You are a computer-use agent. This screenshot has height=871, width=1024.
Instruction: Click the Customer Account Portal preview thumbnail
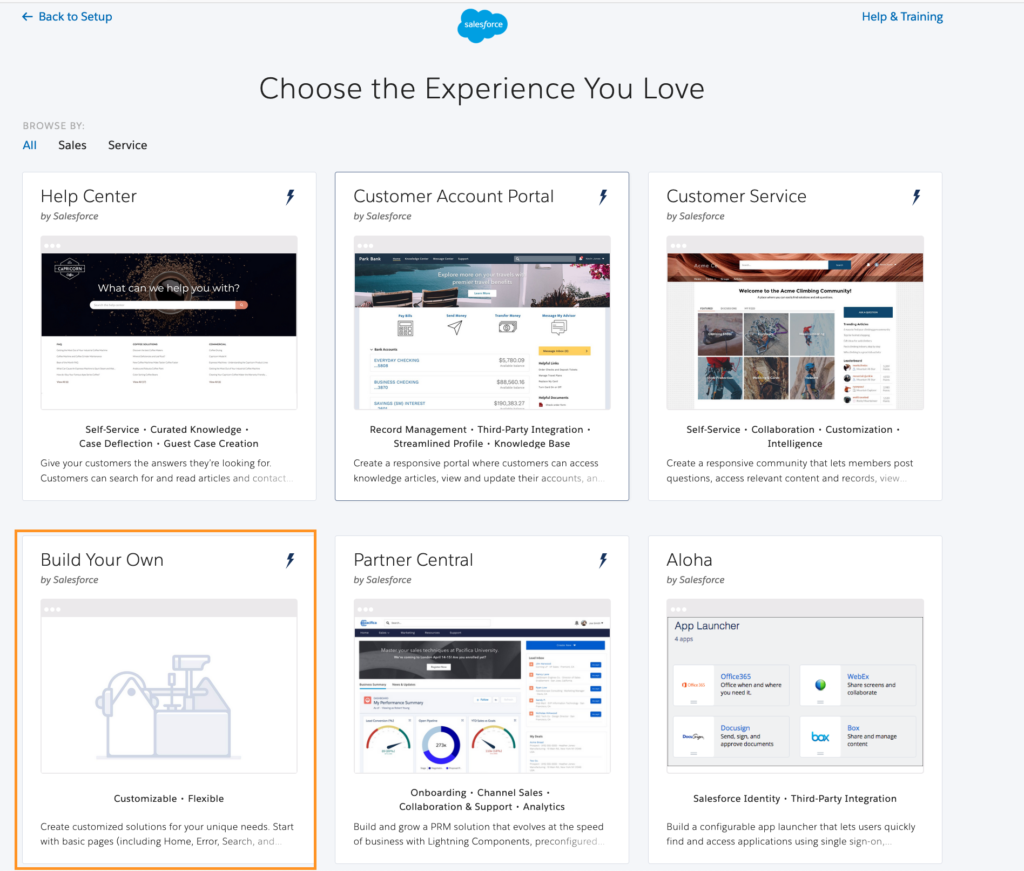click(482, 322)
